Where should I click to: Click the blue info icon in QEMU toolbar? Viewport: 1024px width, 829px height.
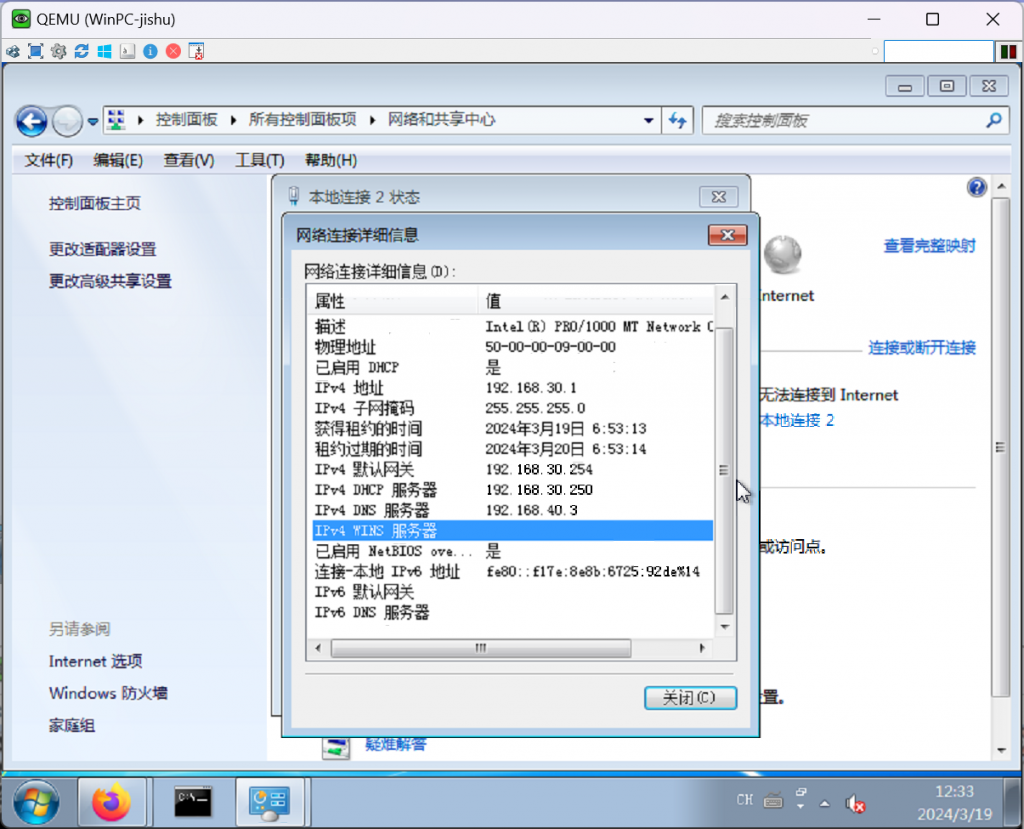coord(150,51)
